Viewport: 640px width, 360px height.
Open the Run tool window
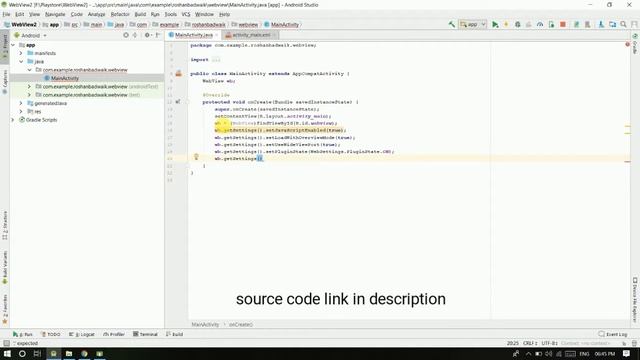(x=23, y=334)
